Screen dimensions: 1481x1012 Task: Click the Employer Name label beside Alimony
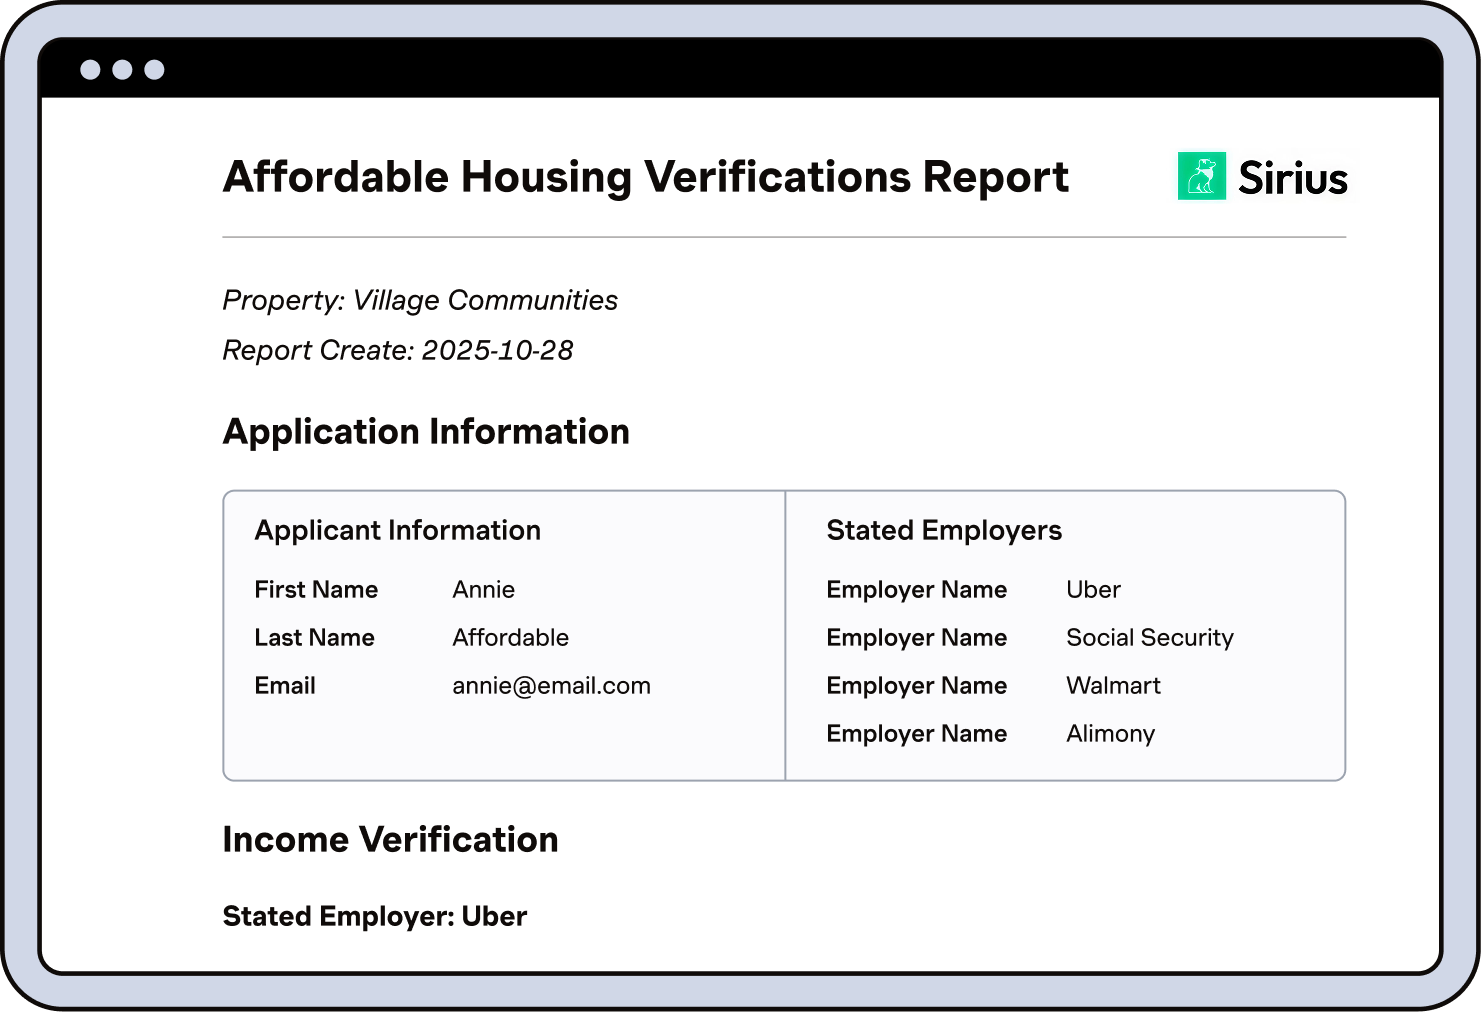tap(917, 734)
